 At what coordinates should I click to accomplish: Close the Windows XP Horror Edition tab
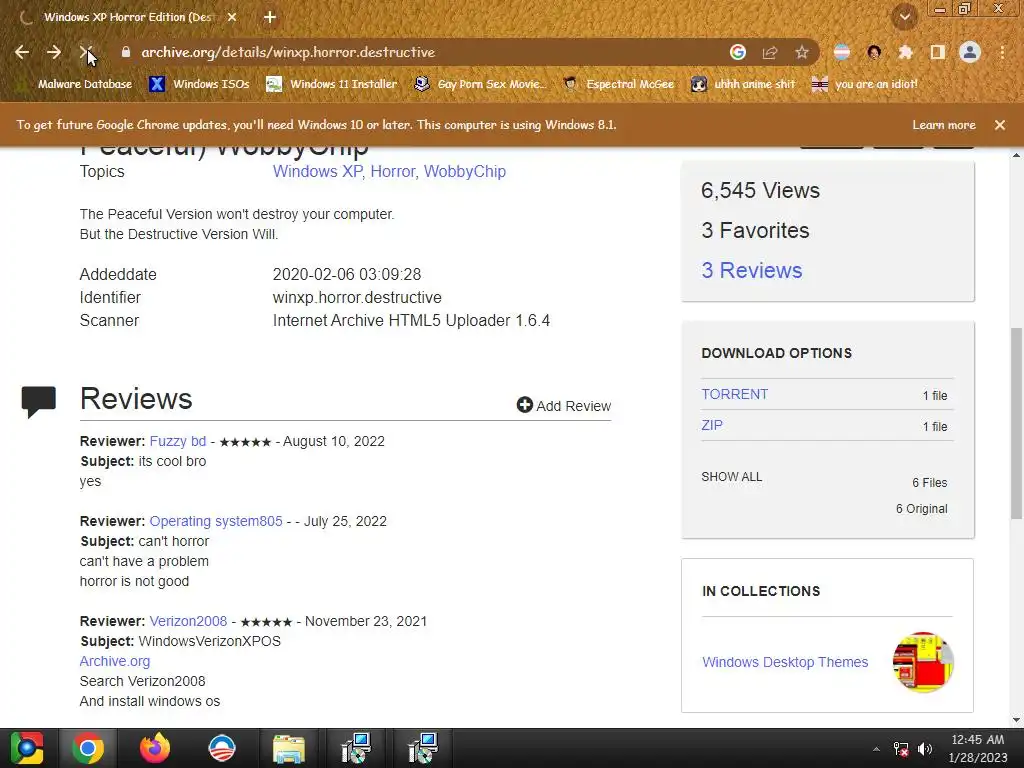click(x=232, y=17)
